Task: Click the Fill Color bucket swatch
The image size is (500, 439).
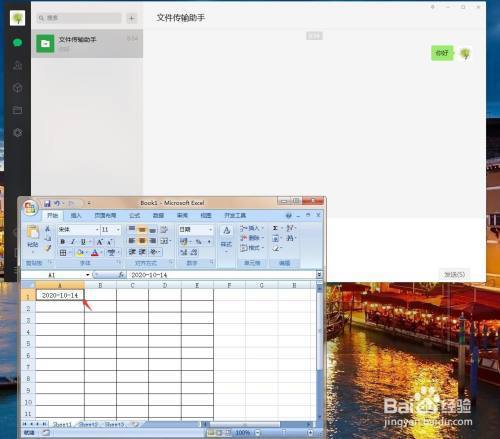Action: 80,253
